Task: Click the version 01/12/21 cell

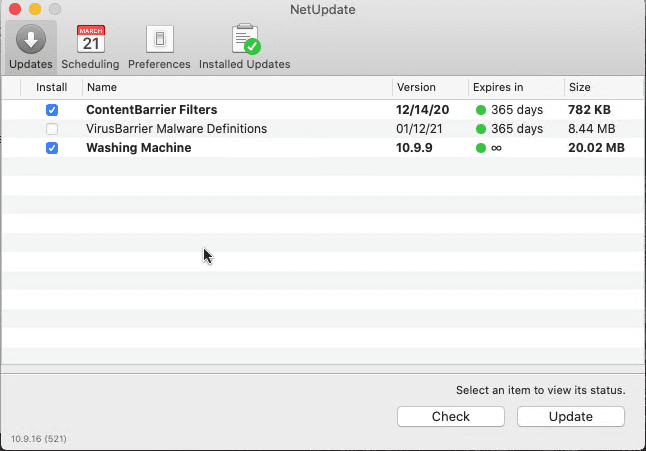Action: click(419, 129)
